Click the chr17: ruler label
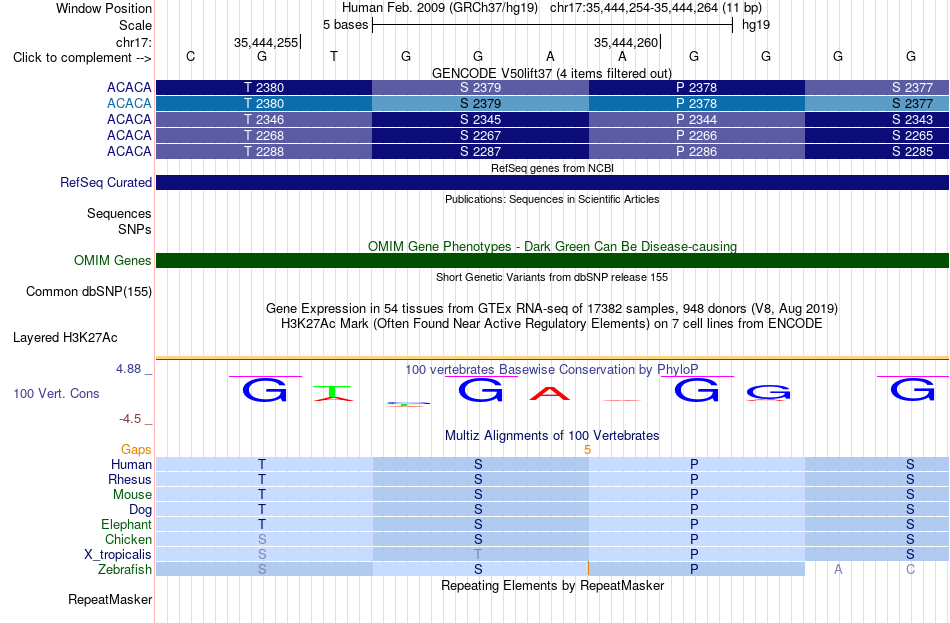Screen dimensions: 950x623 click(x=133, y=42)
